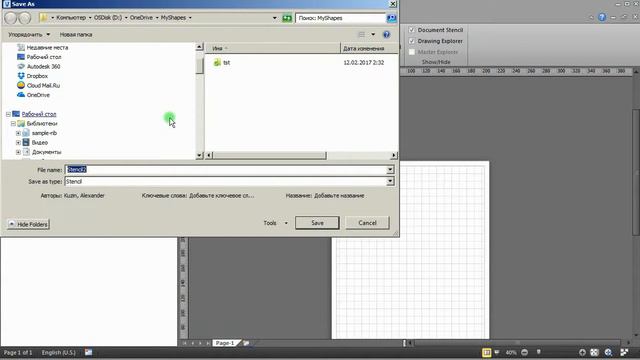Start the search with the search box icon

click(x=391, y=18)
